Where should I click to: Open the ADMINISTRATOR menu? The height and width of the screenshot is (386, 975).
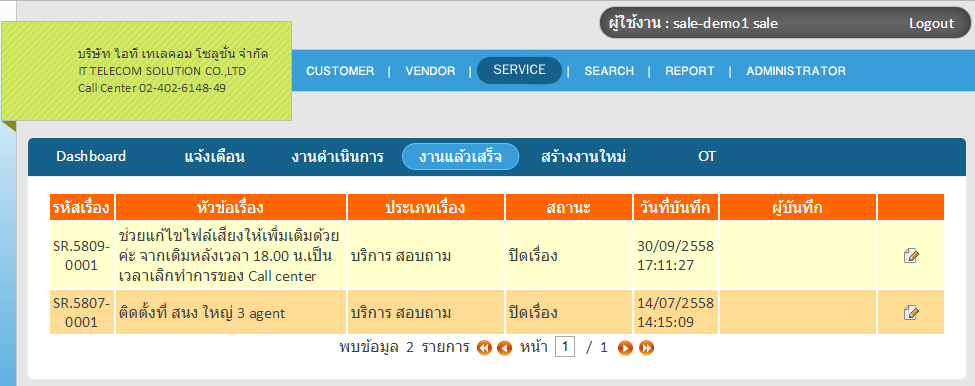[x=796, y=71]
